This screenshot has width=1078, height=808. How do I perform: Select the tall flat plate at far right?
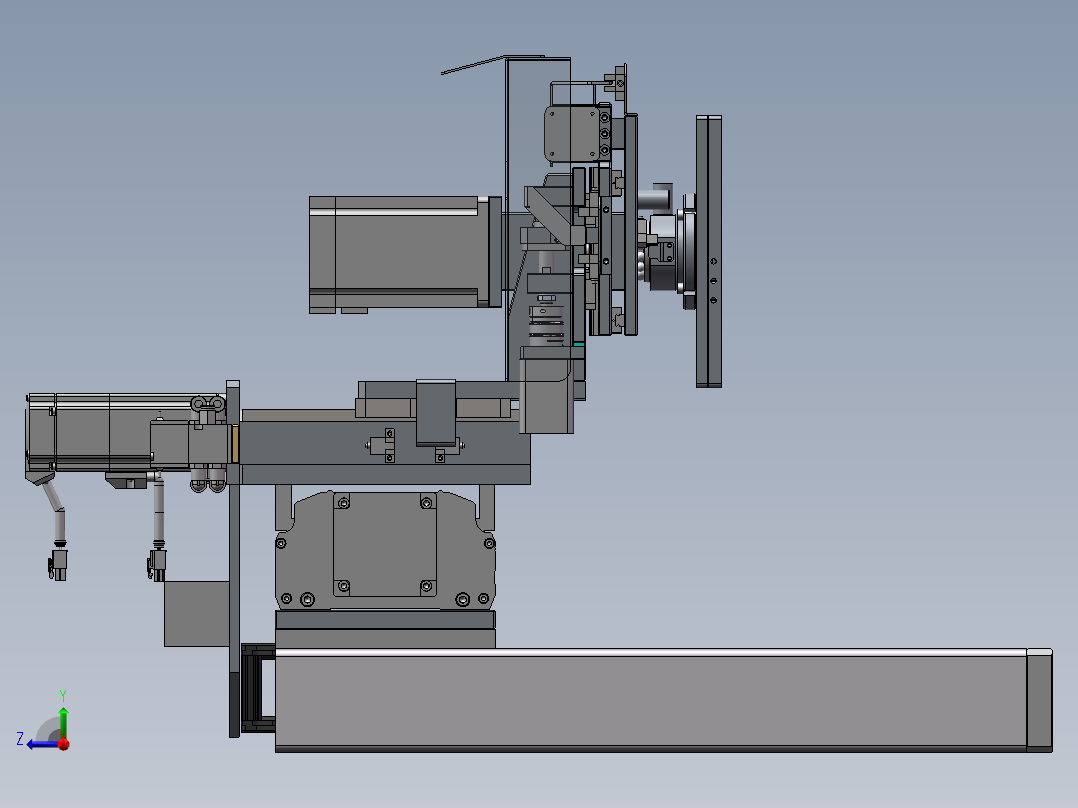point(709,252)
